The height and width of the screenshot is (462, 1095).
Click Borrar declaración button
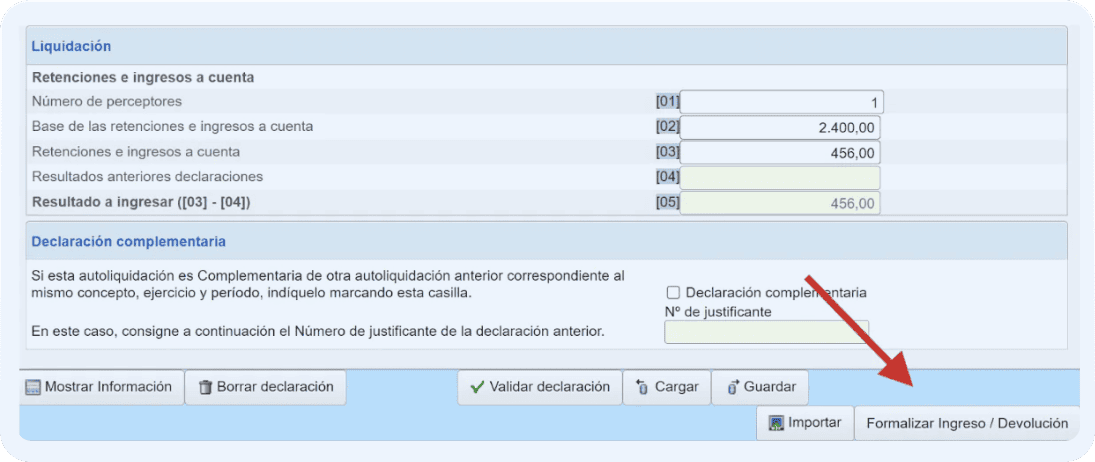(265, 387)
